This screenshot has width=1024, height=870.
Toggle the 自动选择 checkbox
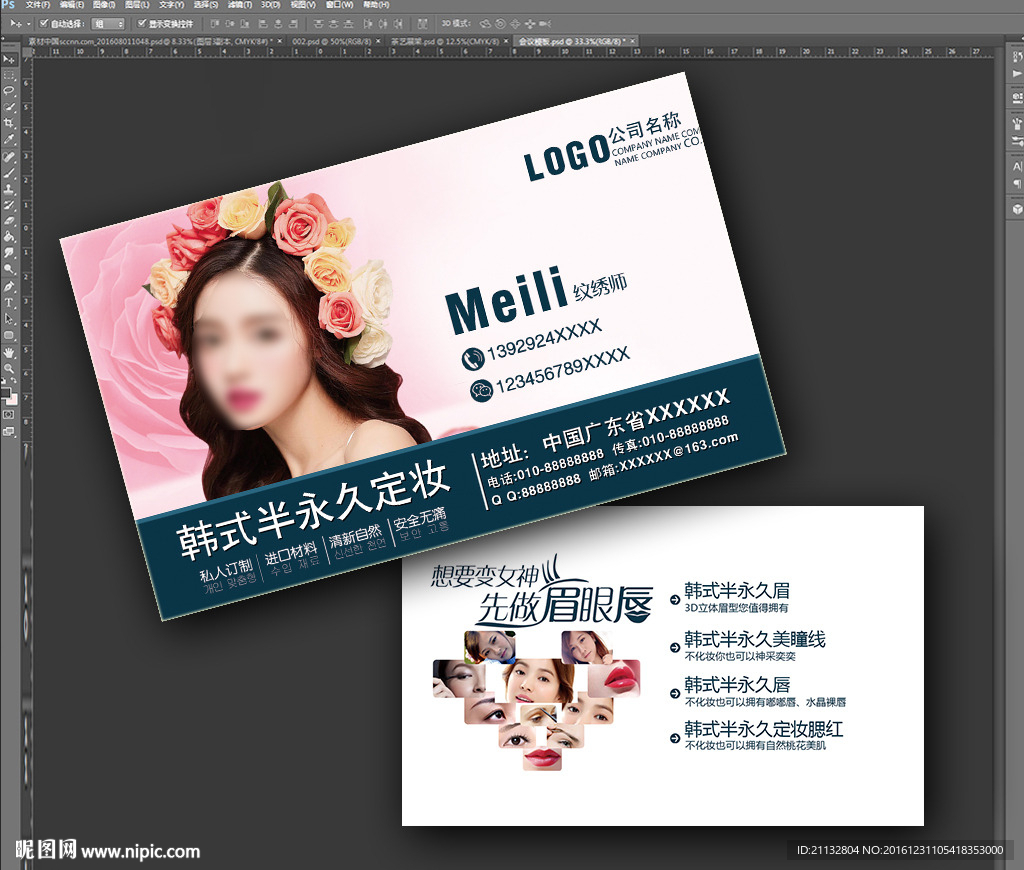click(44, 24)
